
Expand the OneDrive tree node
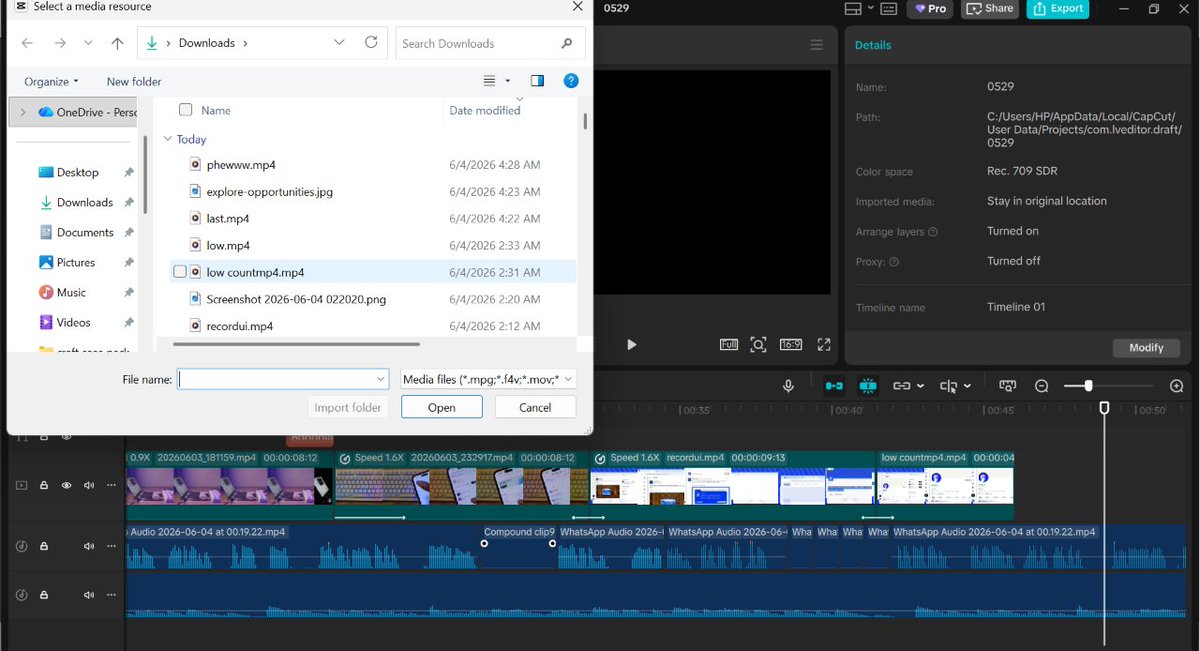tap(22, 112)
